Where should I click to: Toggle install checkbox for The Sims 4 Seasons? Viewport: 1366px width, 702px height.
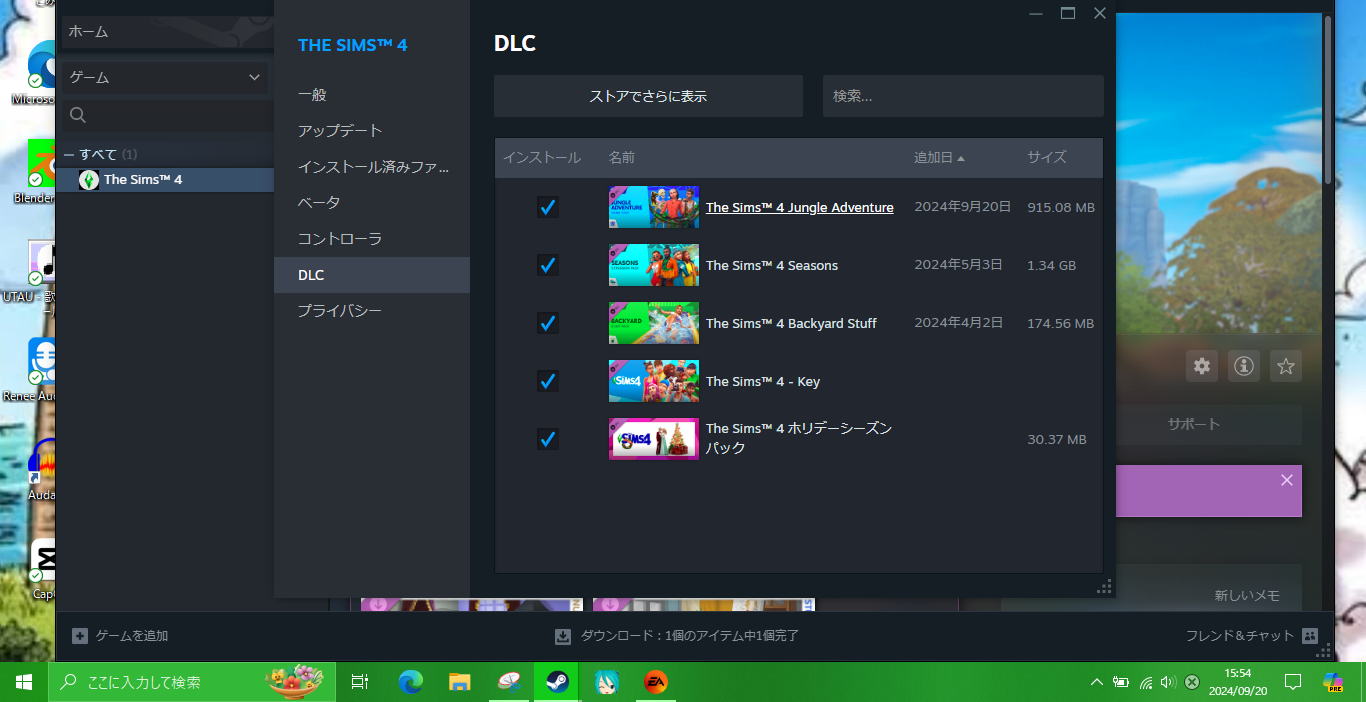547,265
